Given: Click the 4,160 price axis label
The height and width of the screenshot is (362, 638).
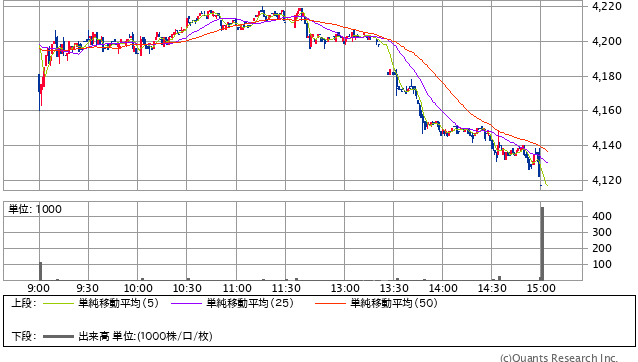Looking at the screenshot, I should point(607,110).
